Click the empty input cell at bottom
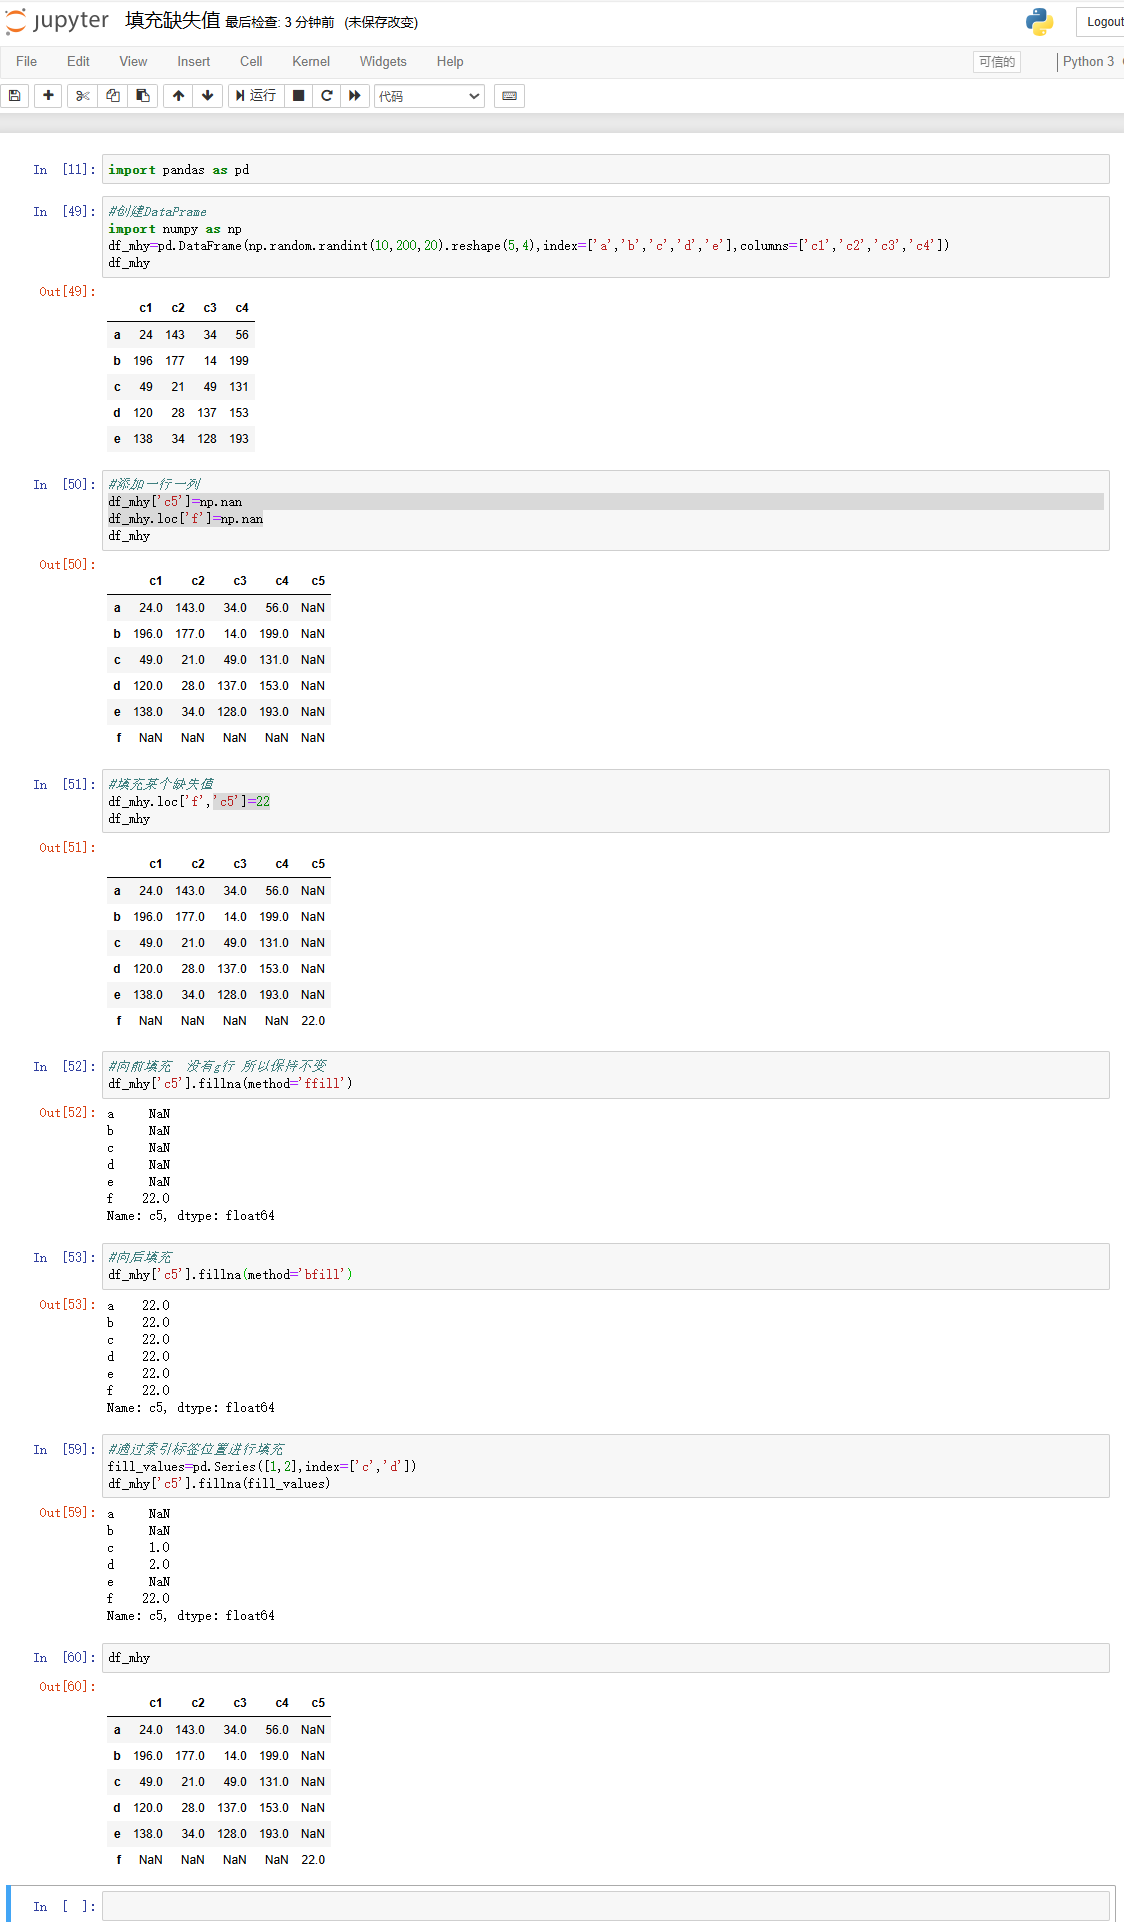 click(605, 1906)
